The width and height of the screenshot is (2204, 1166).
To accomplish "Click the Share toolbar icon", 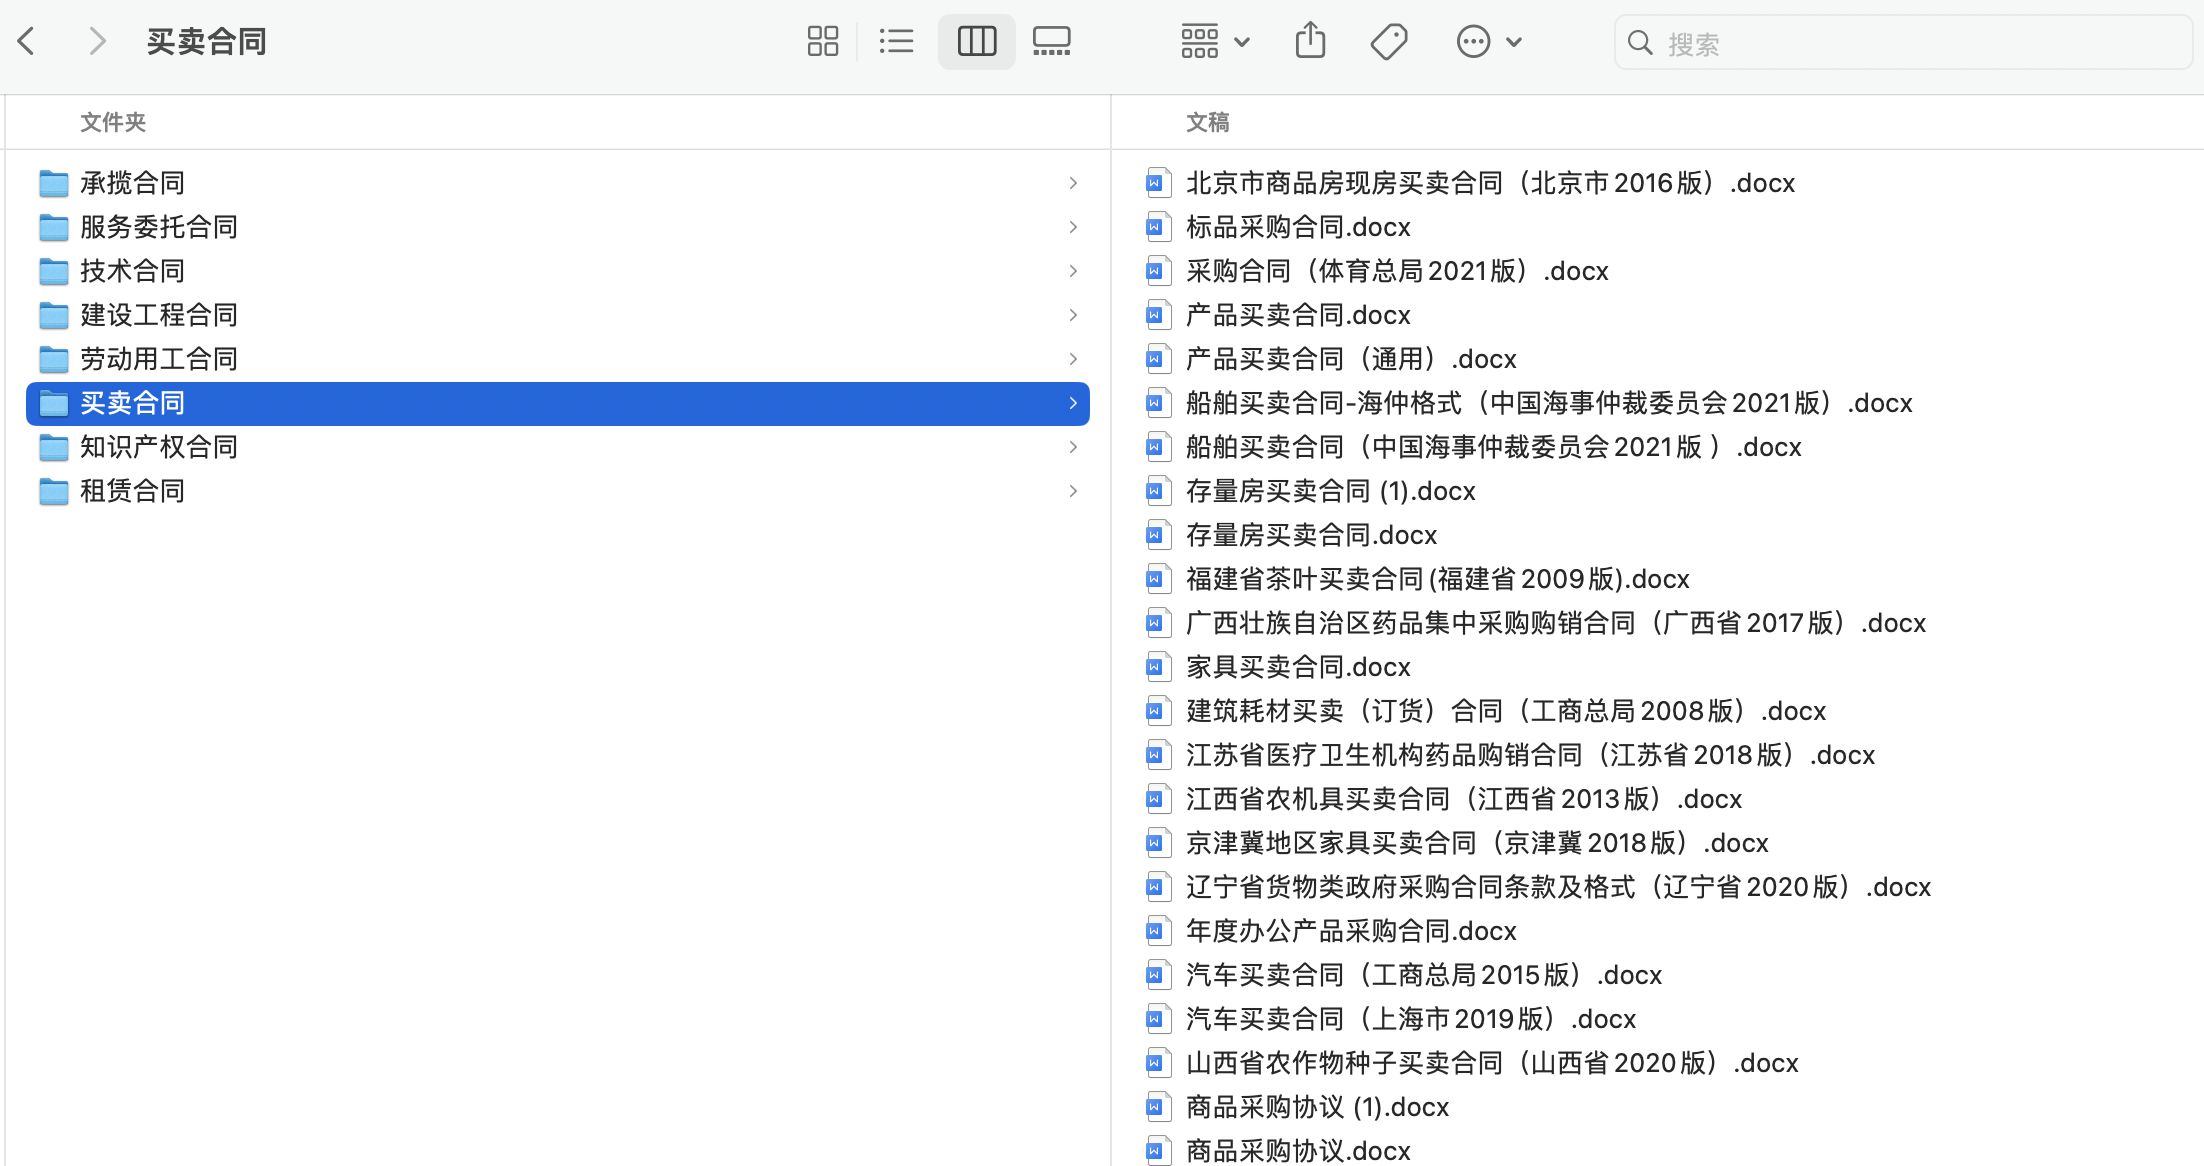I will [x=1310, y=41].
